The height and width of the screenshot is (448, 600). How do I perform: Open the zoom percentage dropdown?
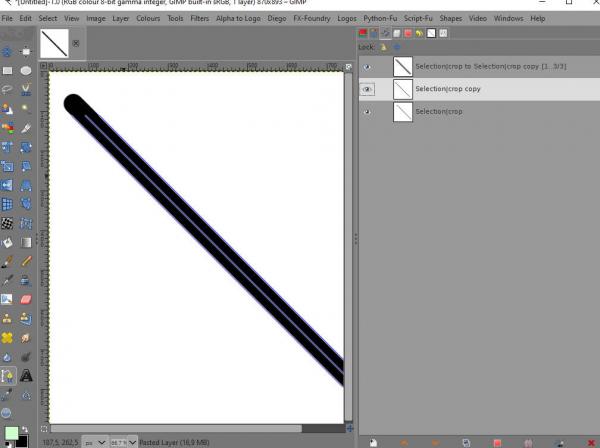coord(132,442)
